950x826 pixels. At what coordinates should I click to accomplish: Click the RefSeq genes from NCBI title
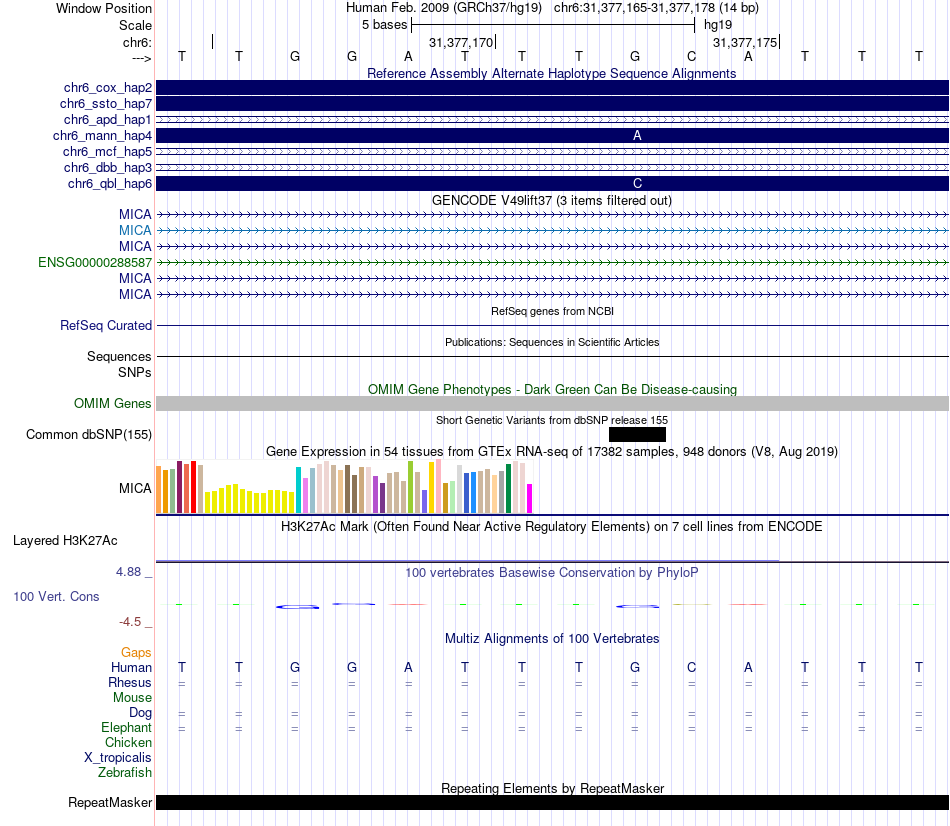[x=552, y=311]
